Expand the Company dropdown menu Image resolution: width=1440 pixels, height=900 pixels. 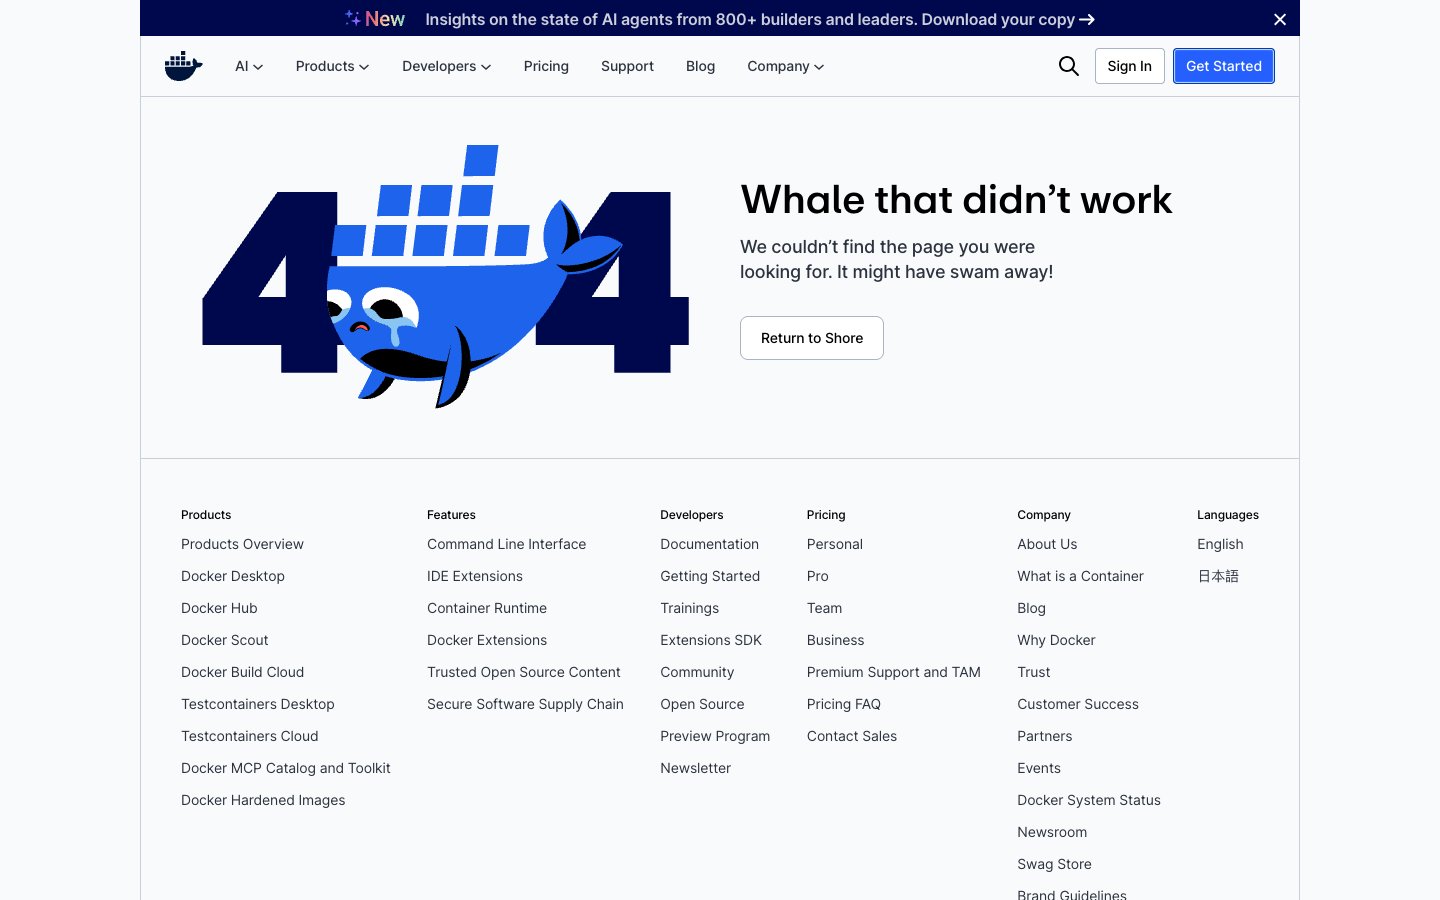(x=785, y=66)
